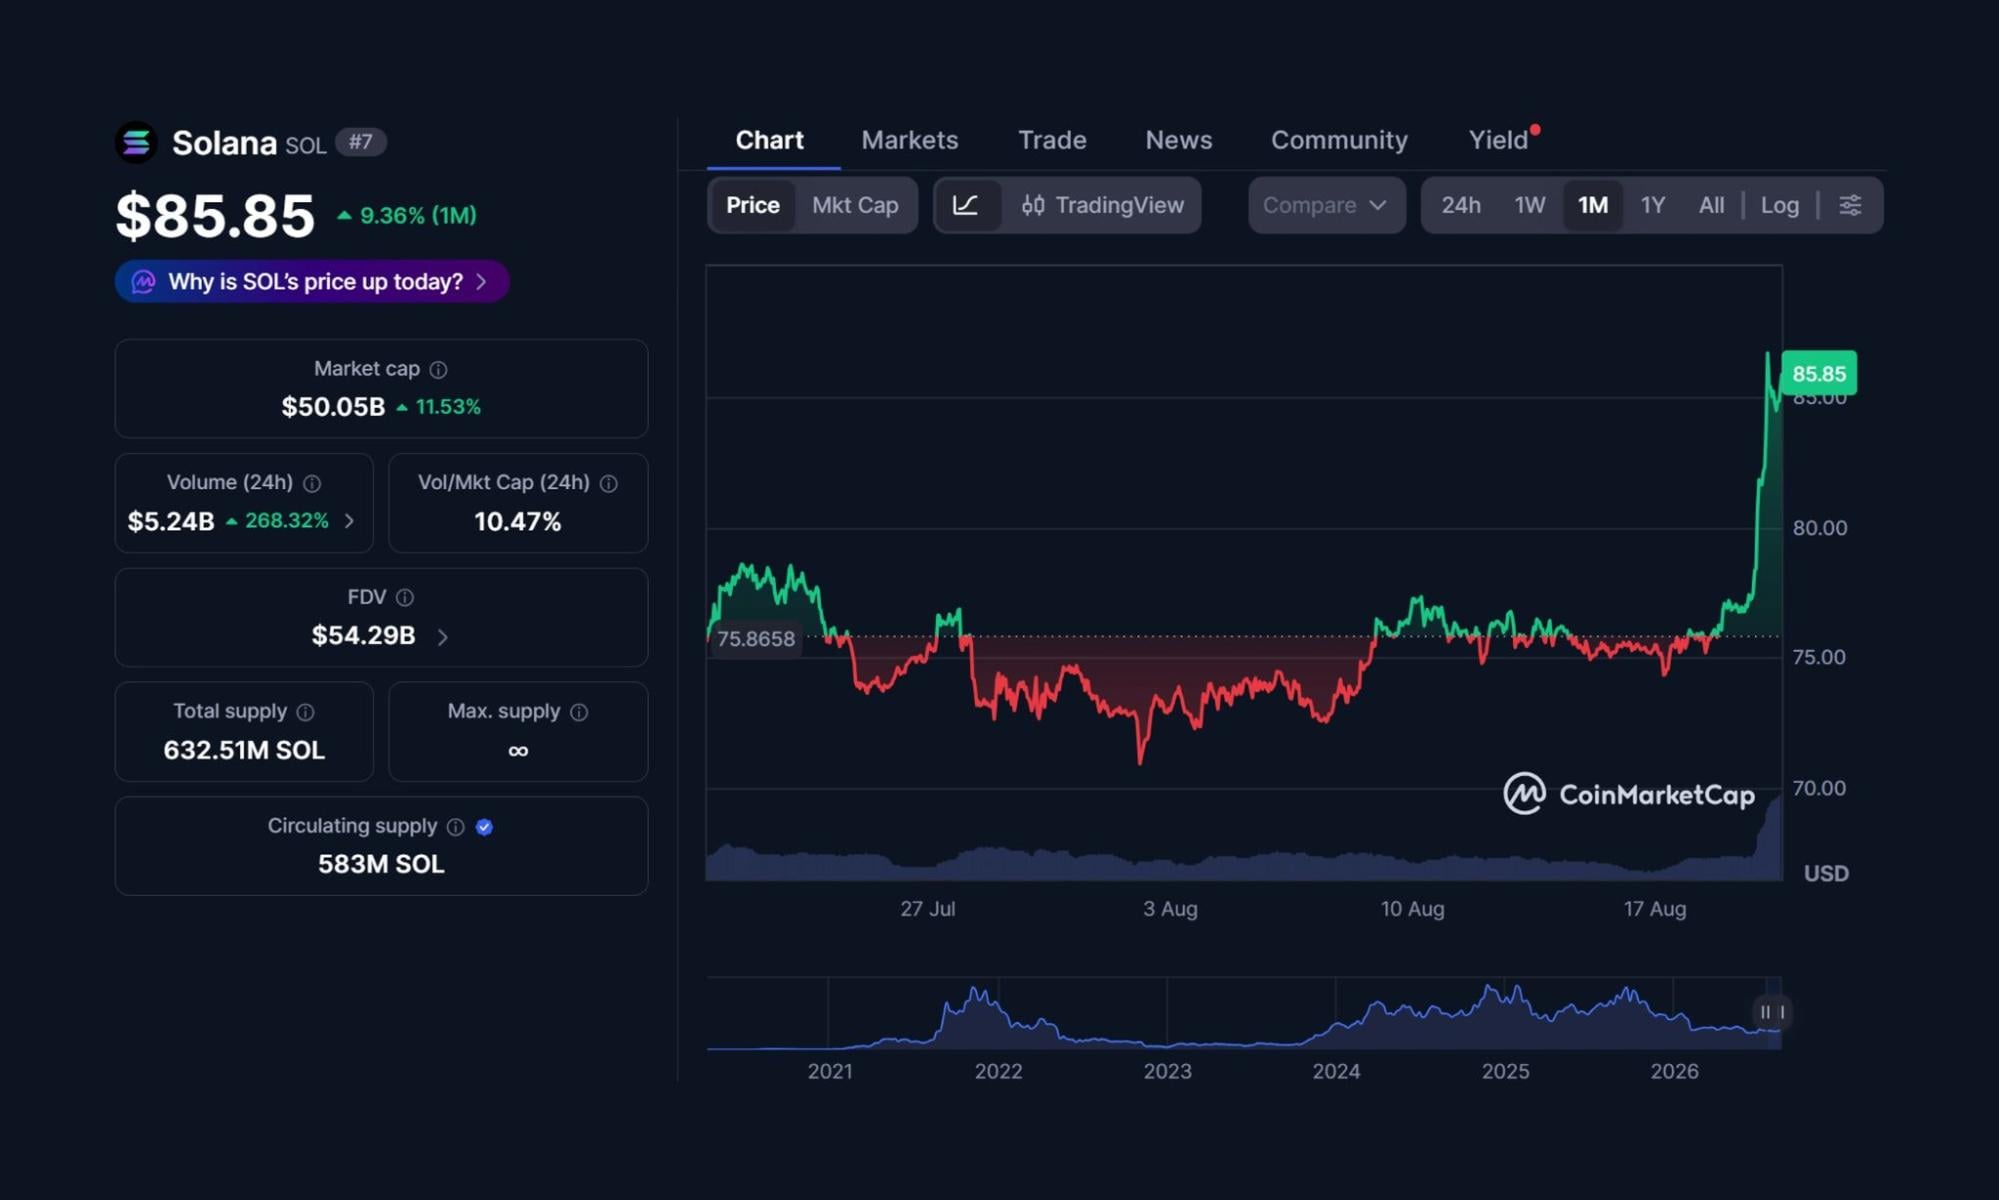
Task: Select the line chart view icon
Action: pyautogui.click(x=966, y=205)
